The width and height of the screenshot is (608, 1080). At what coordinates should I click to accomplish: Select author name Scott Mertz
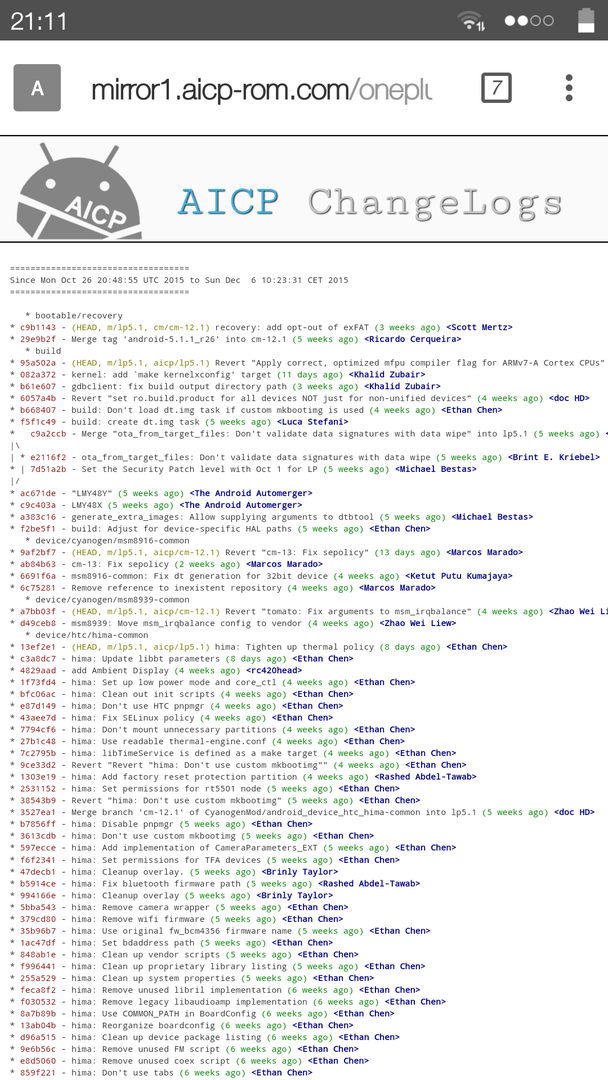pos(479,327)
